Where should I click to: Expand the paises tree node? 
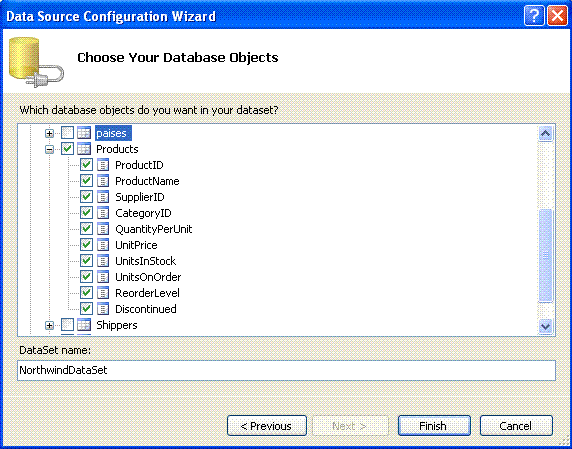49,133
